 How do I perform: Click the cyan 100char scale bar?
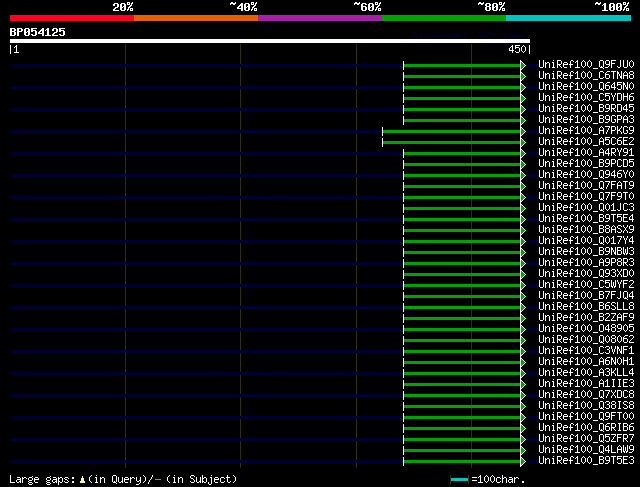pos(460,480)
